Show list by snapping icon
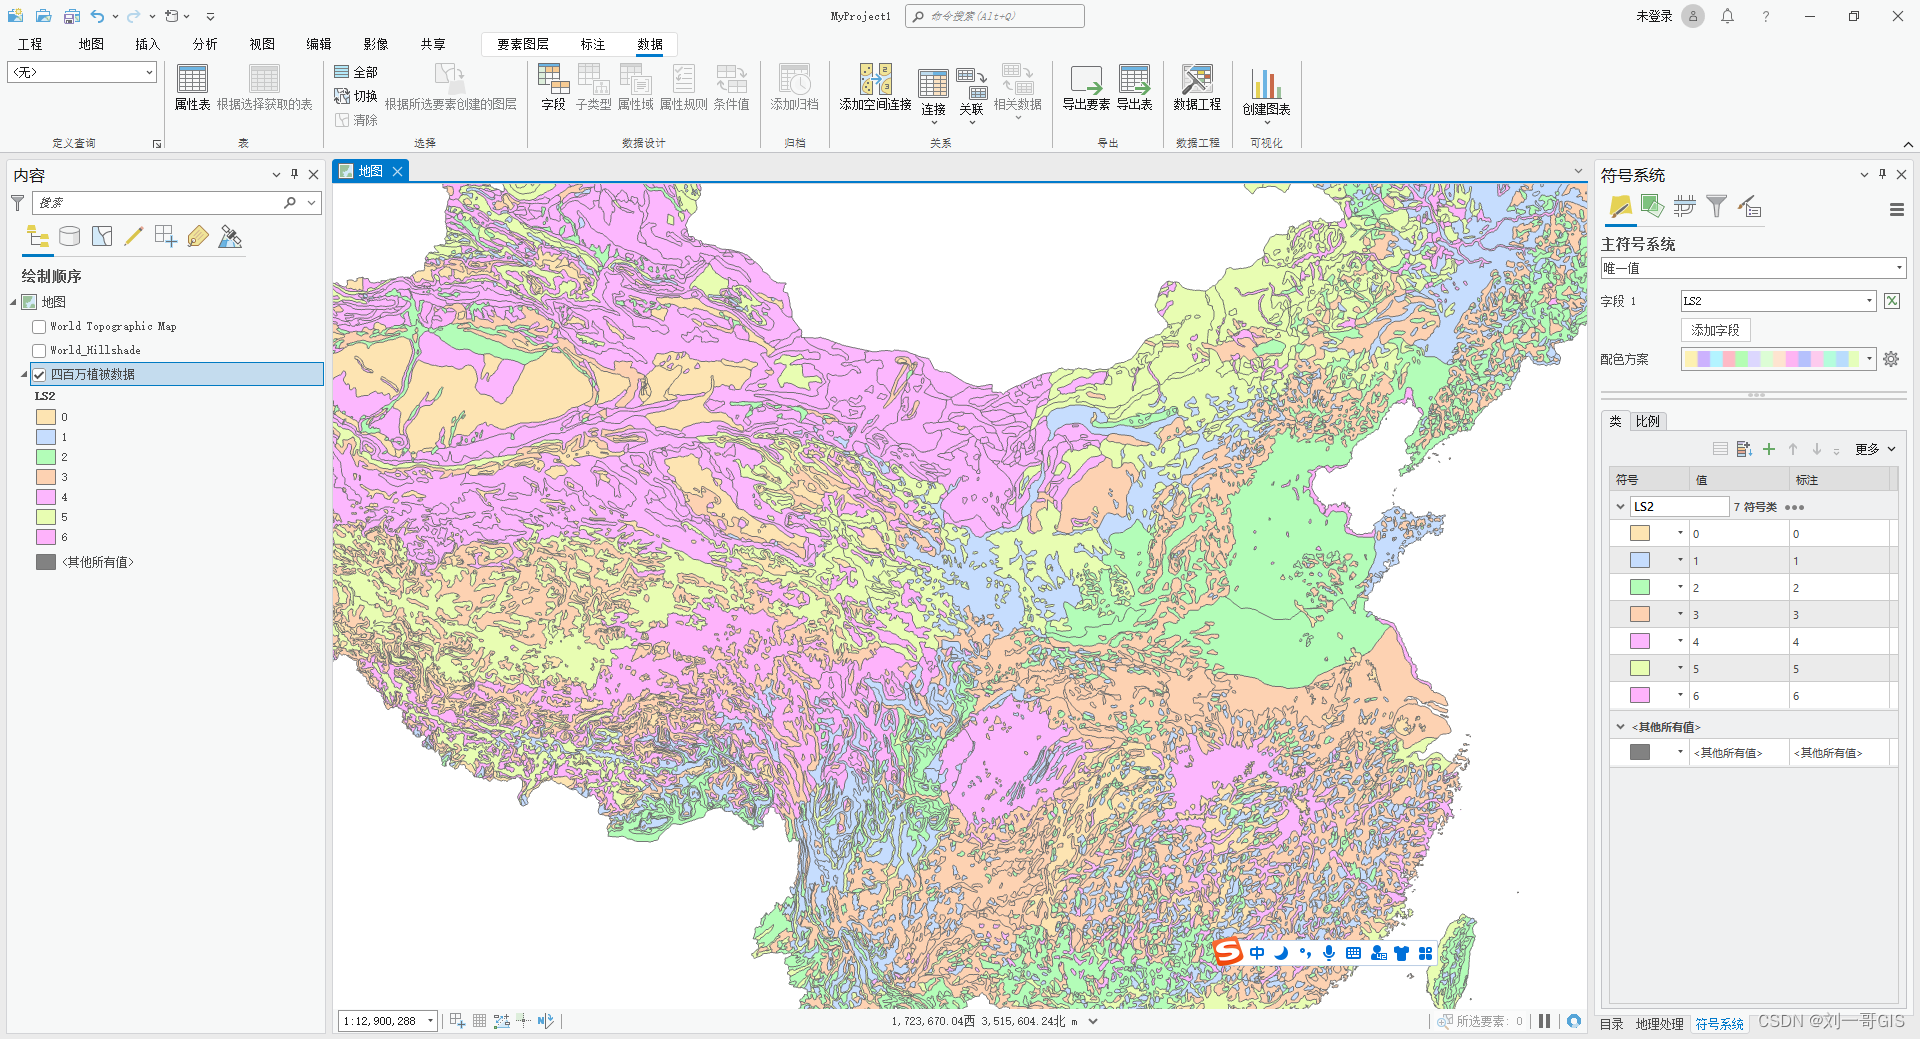Image resolution: width=1920 pixels, height=1039 pixels. (x=166, y=237)
